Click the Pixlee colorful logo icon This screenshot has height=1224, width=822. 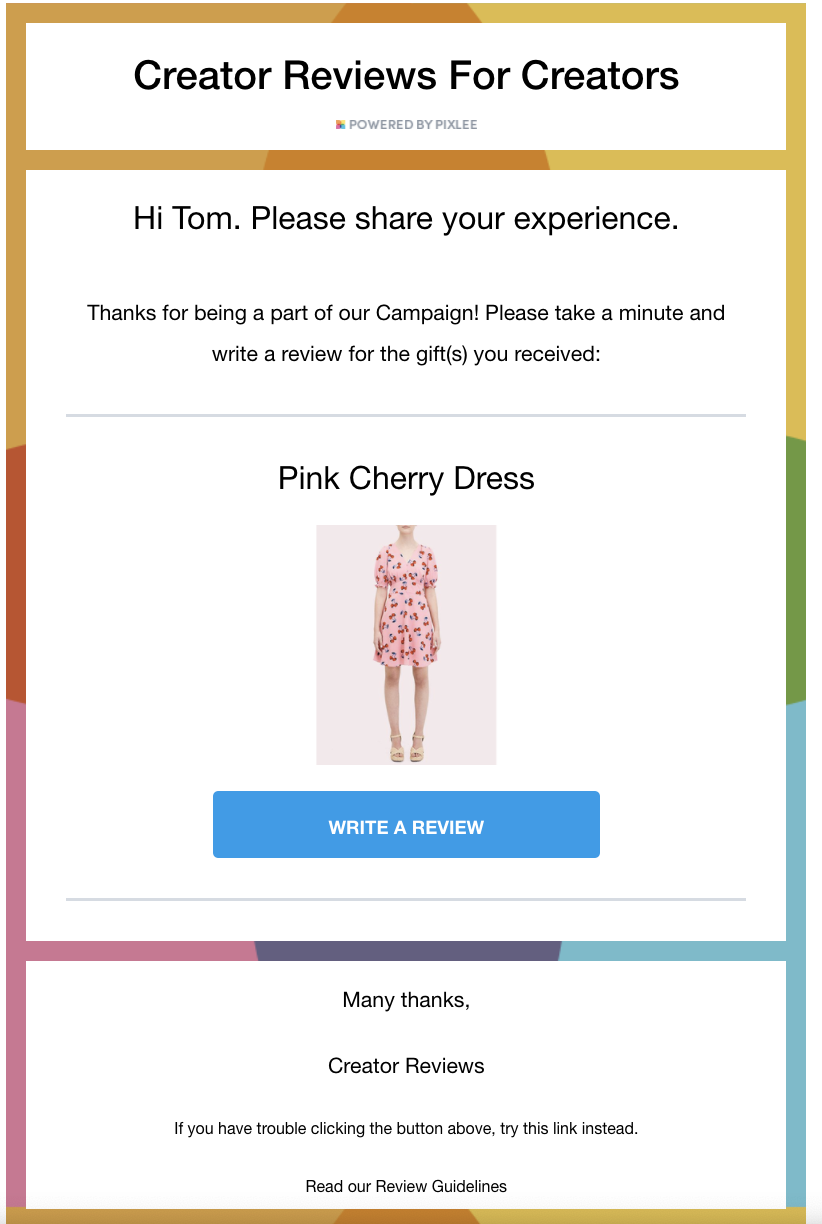point(340,125)
